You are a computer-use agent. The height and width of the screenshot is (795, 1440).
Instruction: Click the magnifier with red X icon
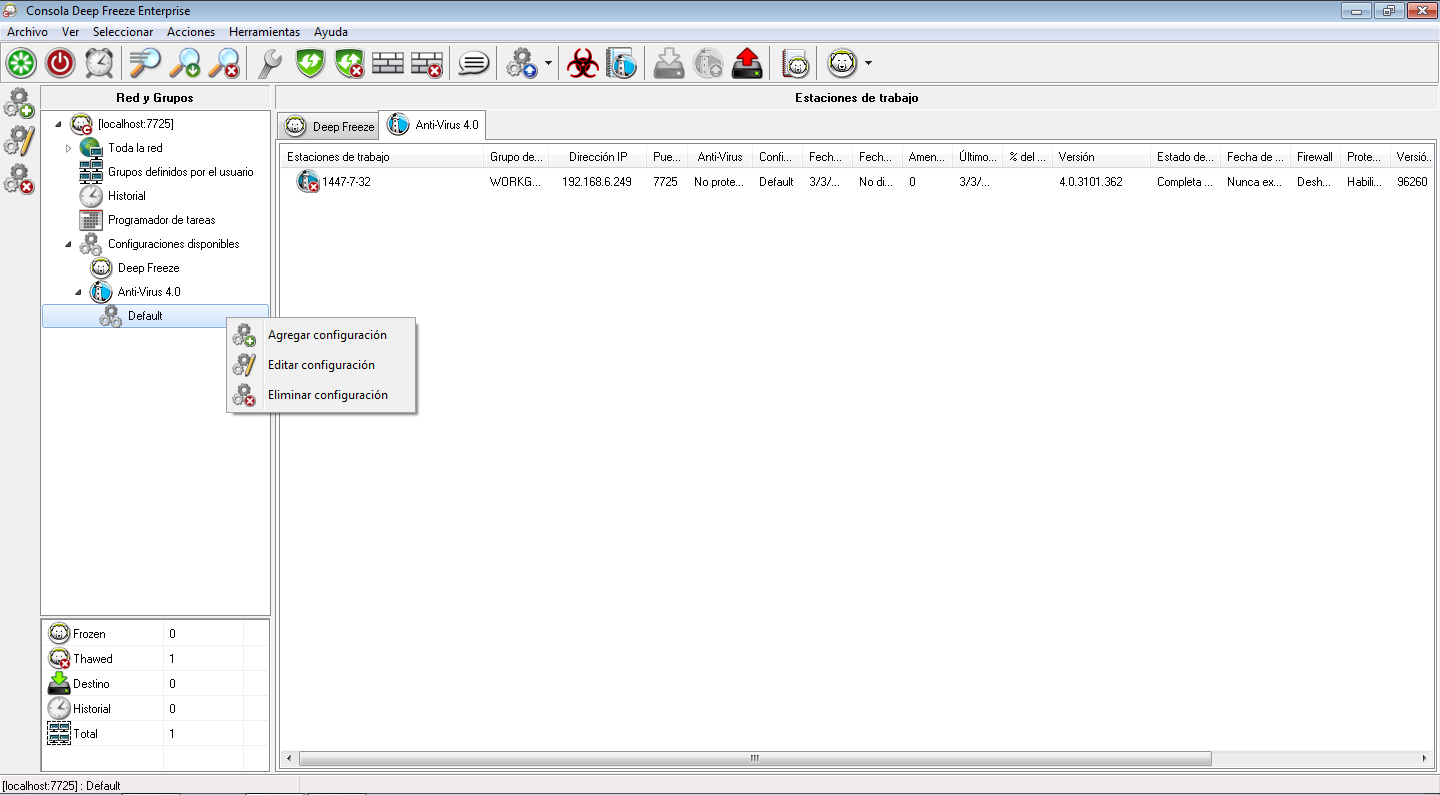[224, 64]
